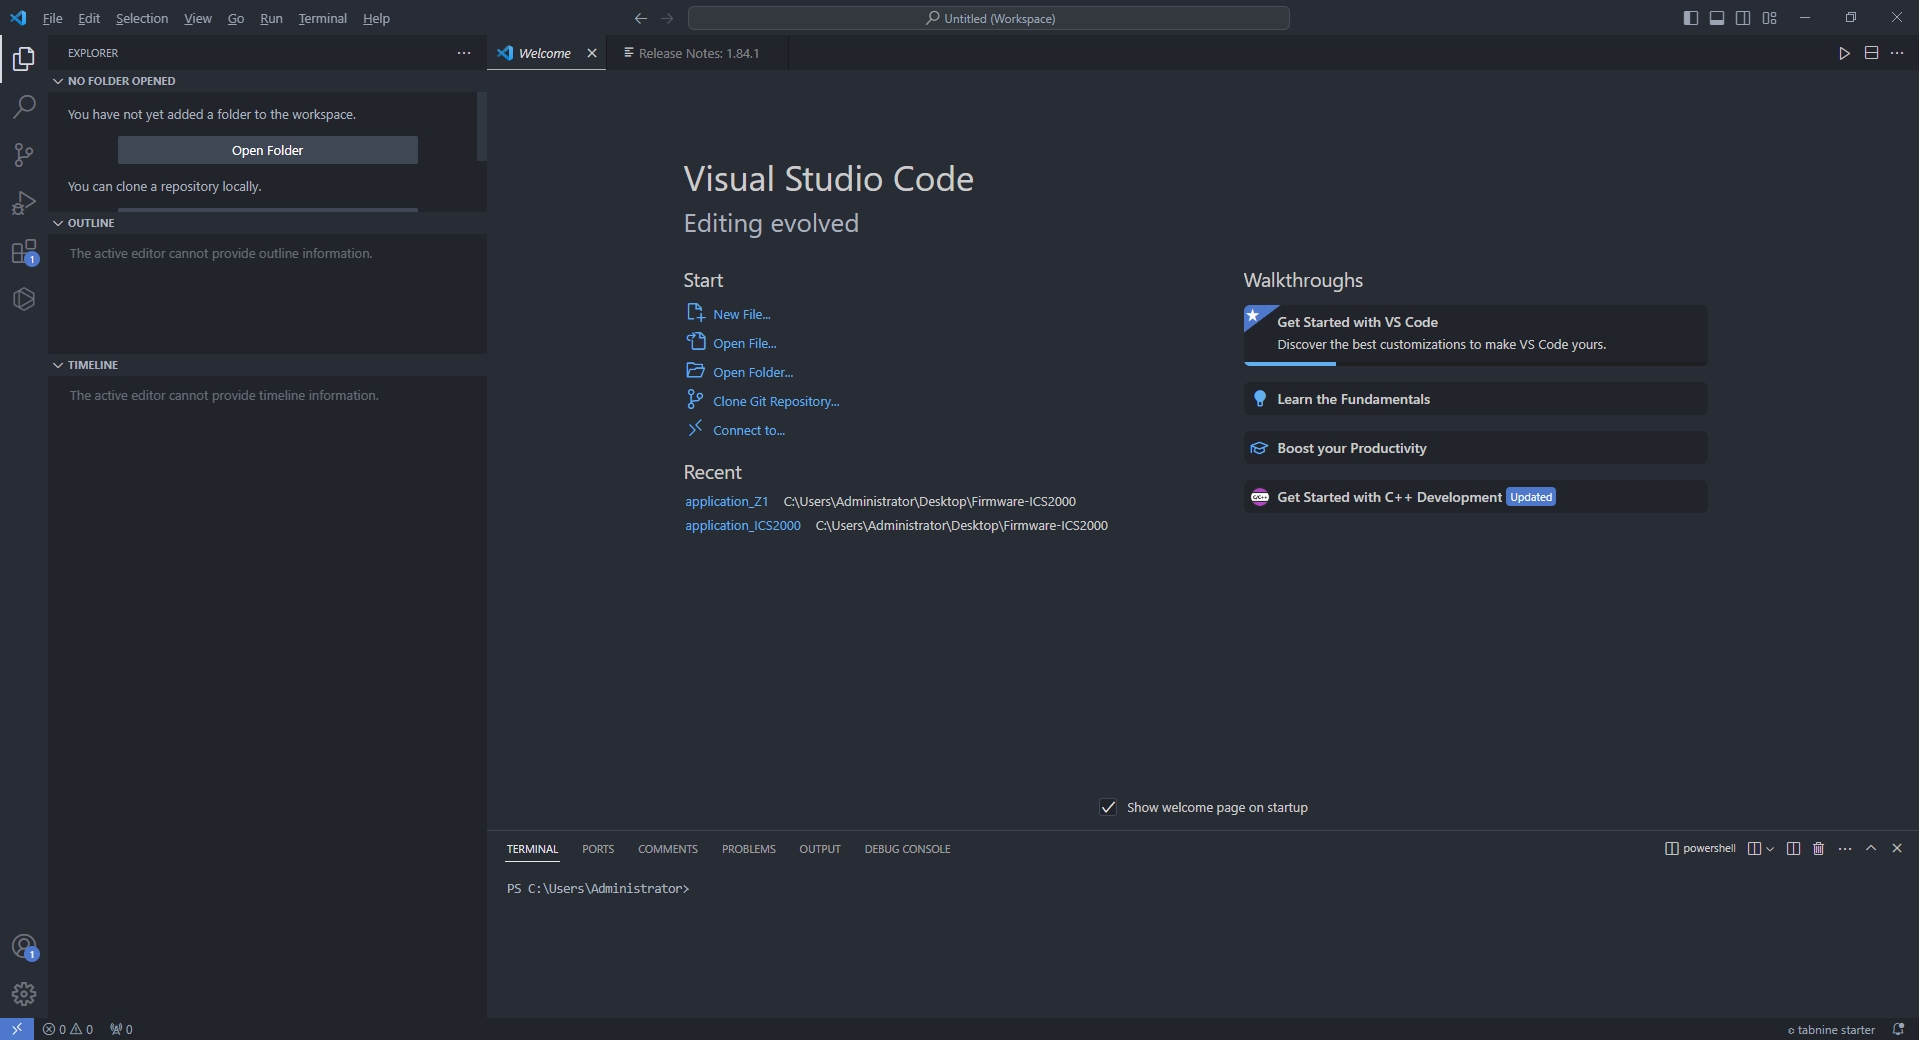Open the Terminal menu
The image size is (1919, 1040).
pos(322,18)
